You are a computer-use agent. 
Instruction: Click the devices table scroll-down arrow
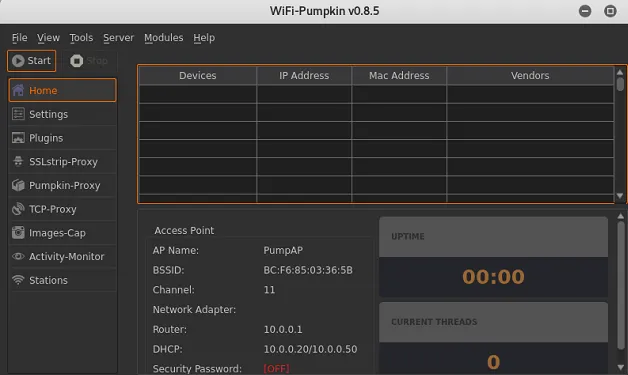[620, 196]
